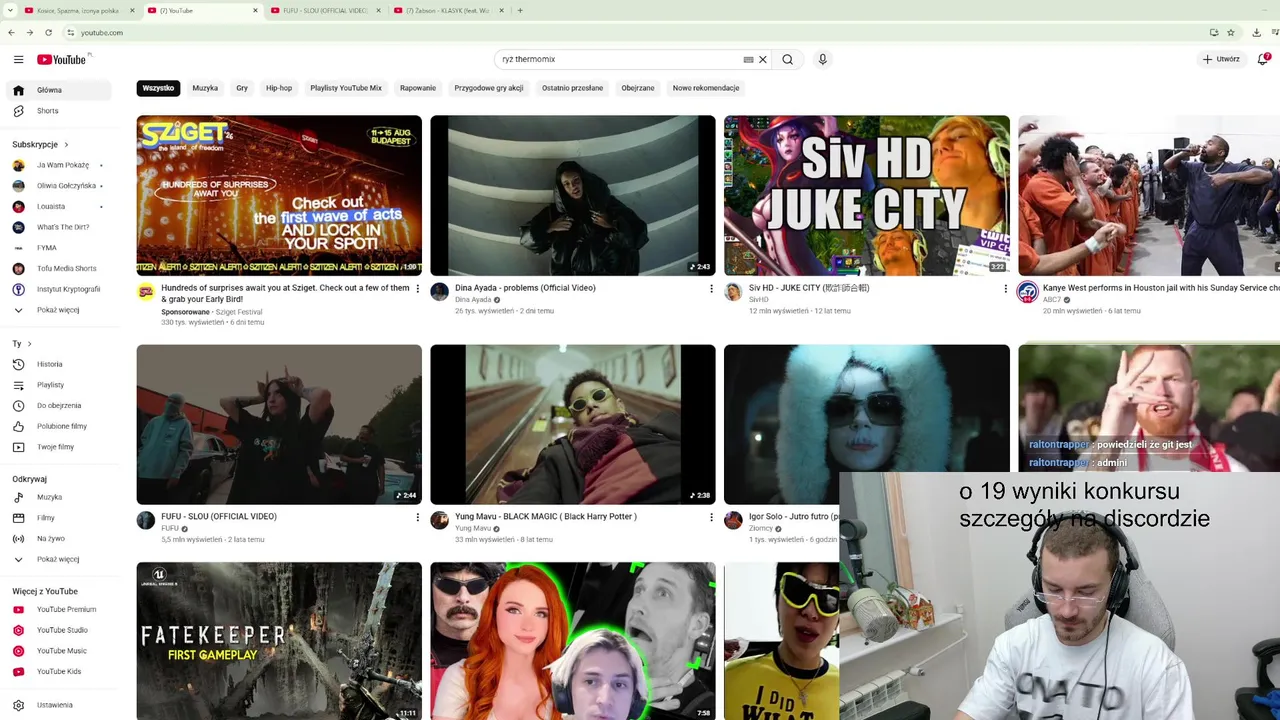Clear the search query with X
The image size is (1280, 720).
pos(763,59)
